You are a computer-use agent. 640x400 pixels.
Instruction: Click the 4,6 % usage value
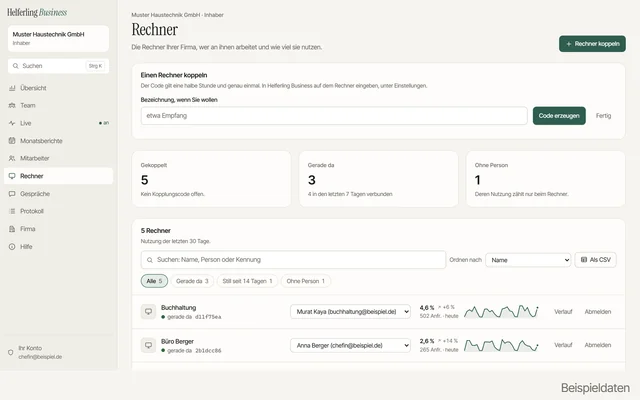[427, 307]
